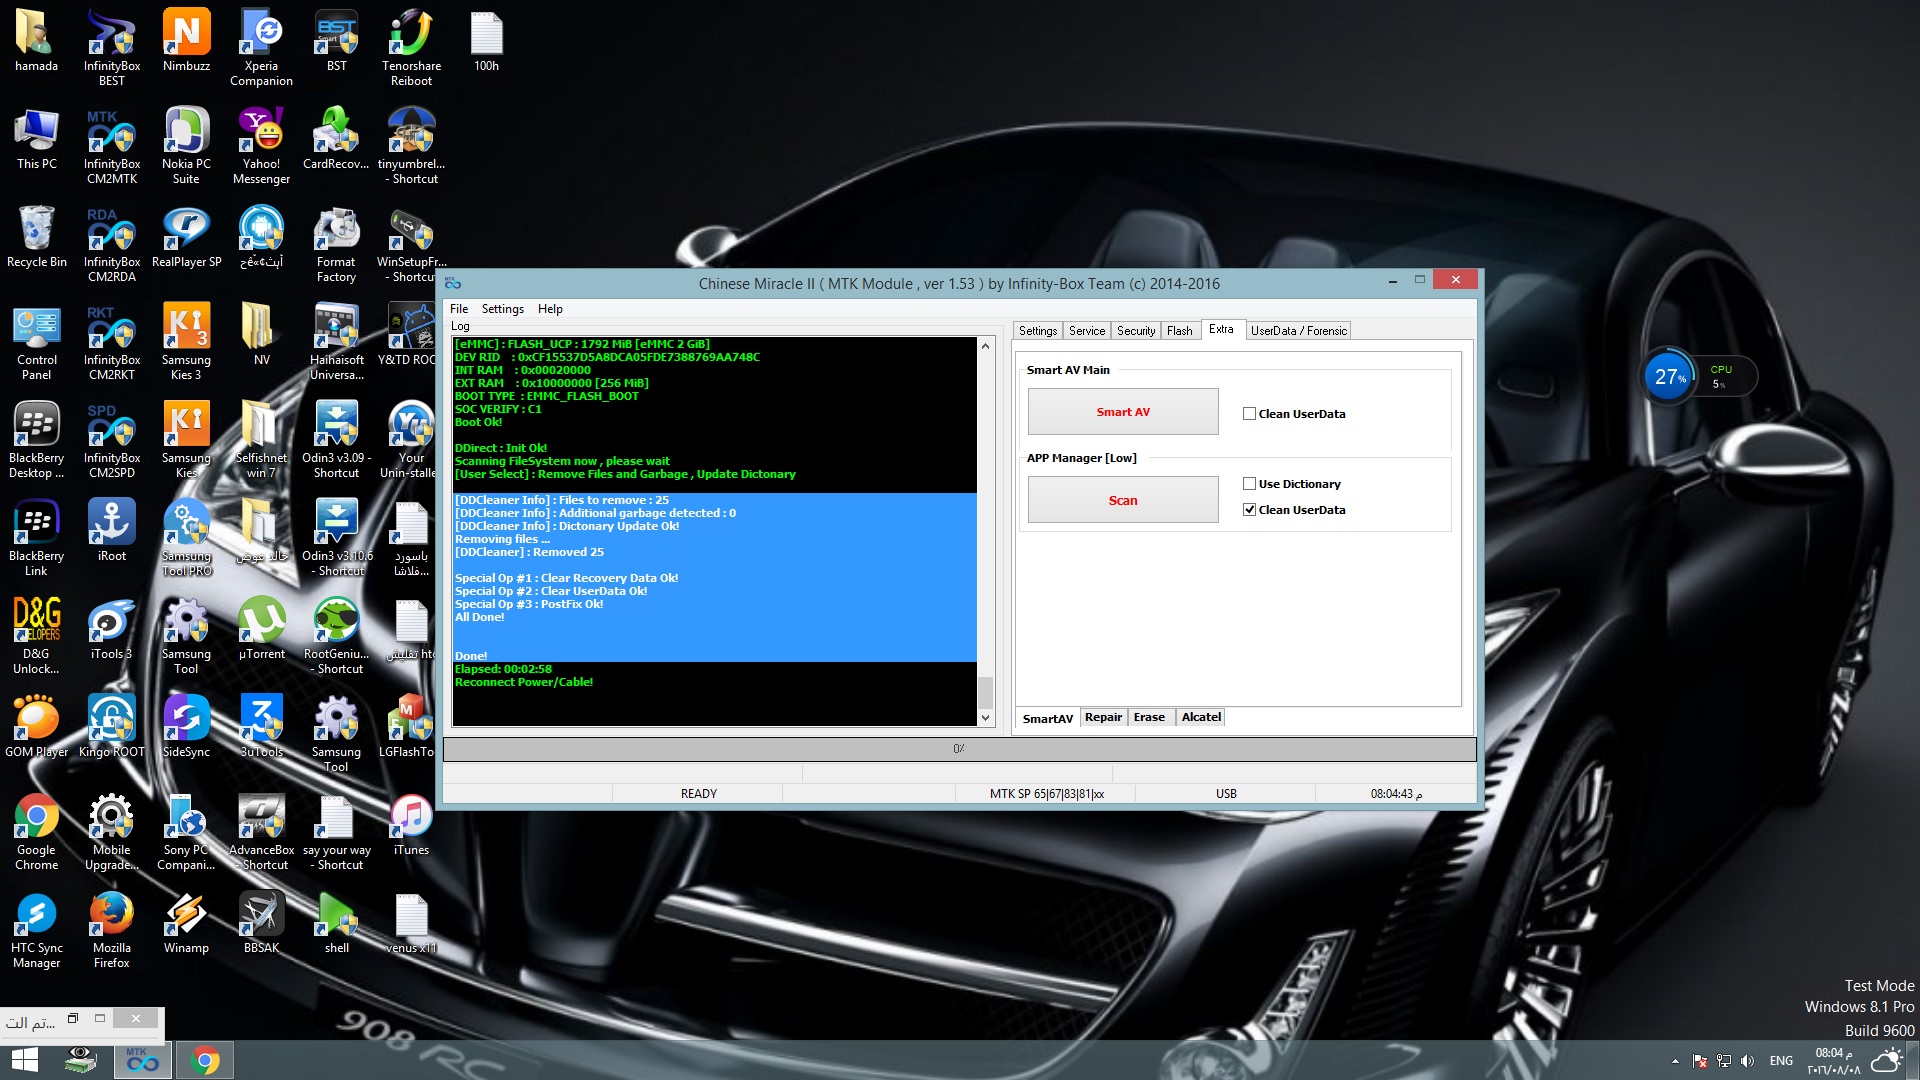Click the operation progress bar
The height and width of the screenshot is (1080, 1920).
click(960, 749)
